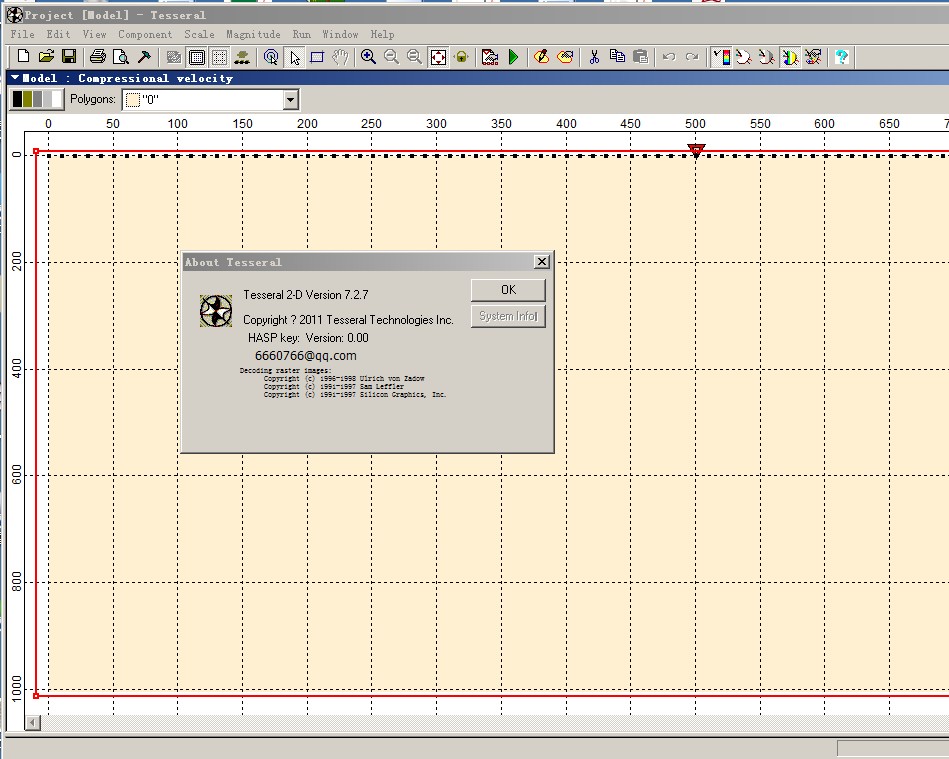Undo with the left curved arrow
This screenshot has height=759, width=949.
(x=669, y=57)
